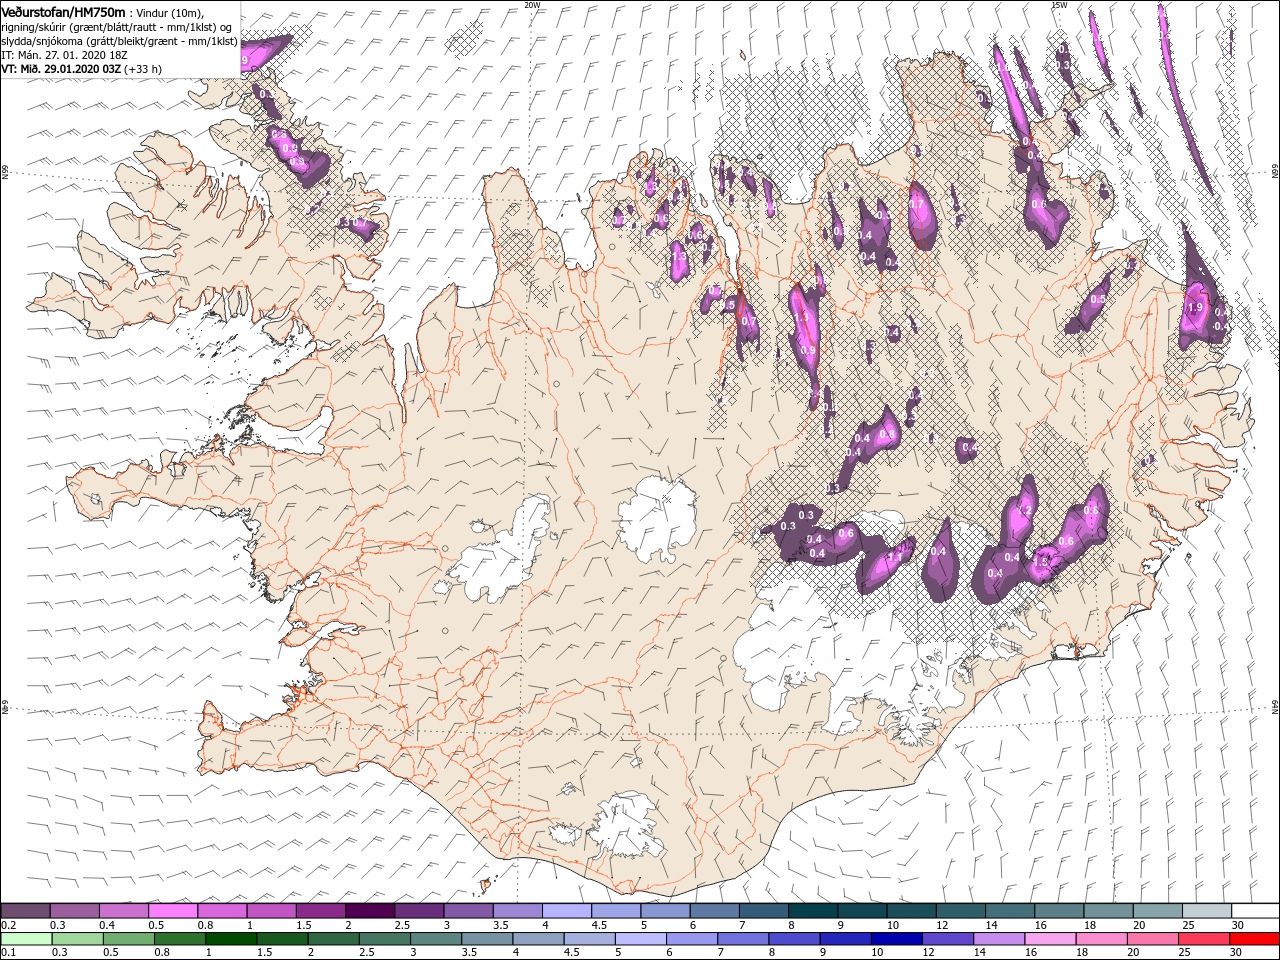This screenshot has width=1280, height=960.
Task: Choose the deep blue 10 swatch in lower scale
Action: click(x=895, y=939)
